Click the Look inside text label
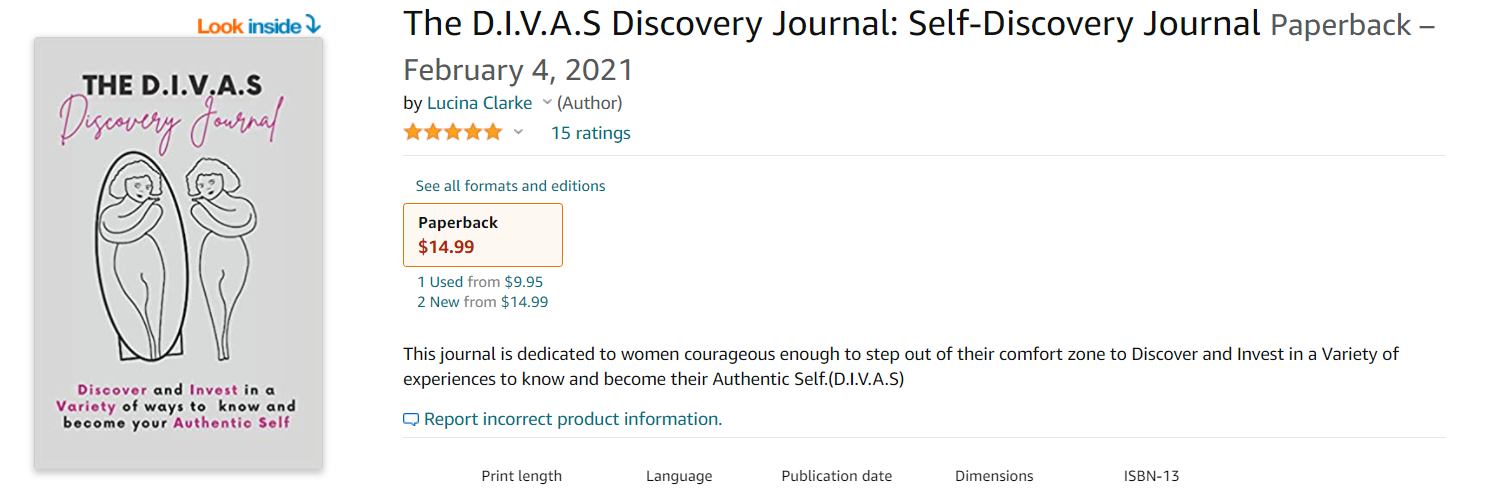 pyautogui.click(x=250, y=25)
